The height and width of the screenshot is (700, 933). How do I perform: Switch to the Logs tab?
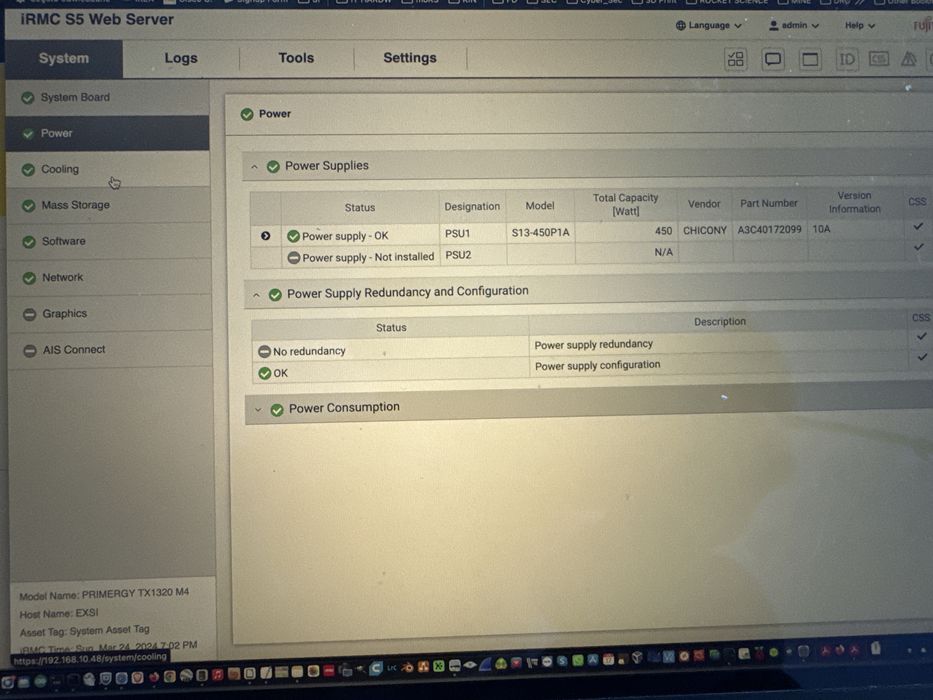(181, 58)
